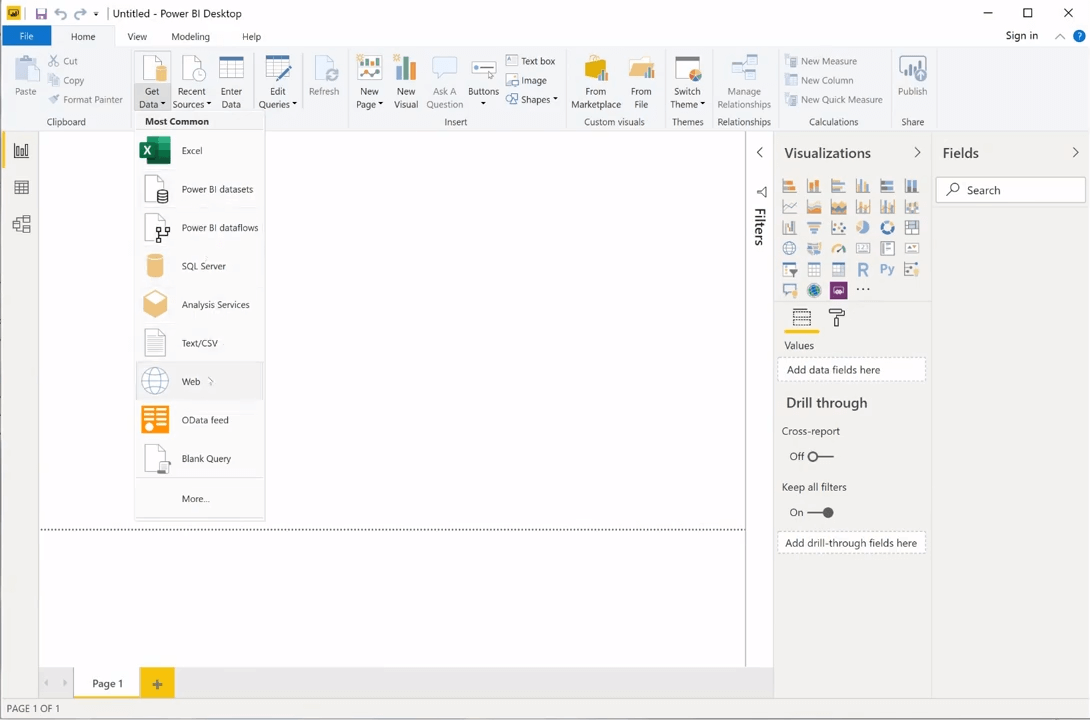Viewport: 1090px width, 720px height.
Task: Expand the Shapes dropdown
Action: pos(532,100)
